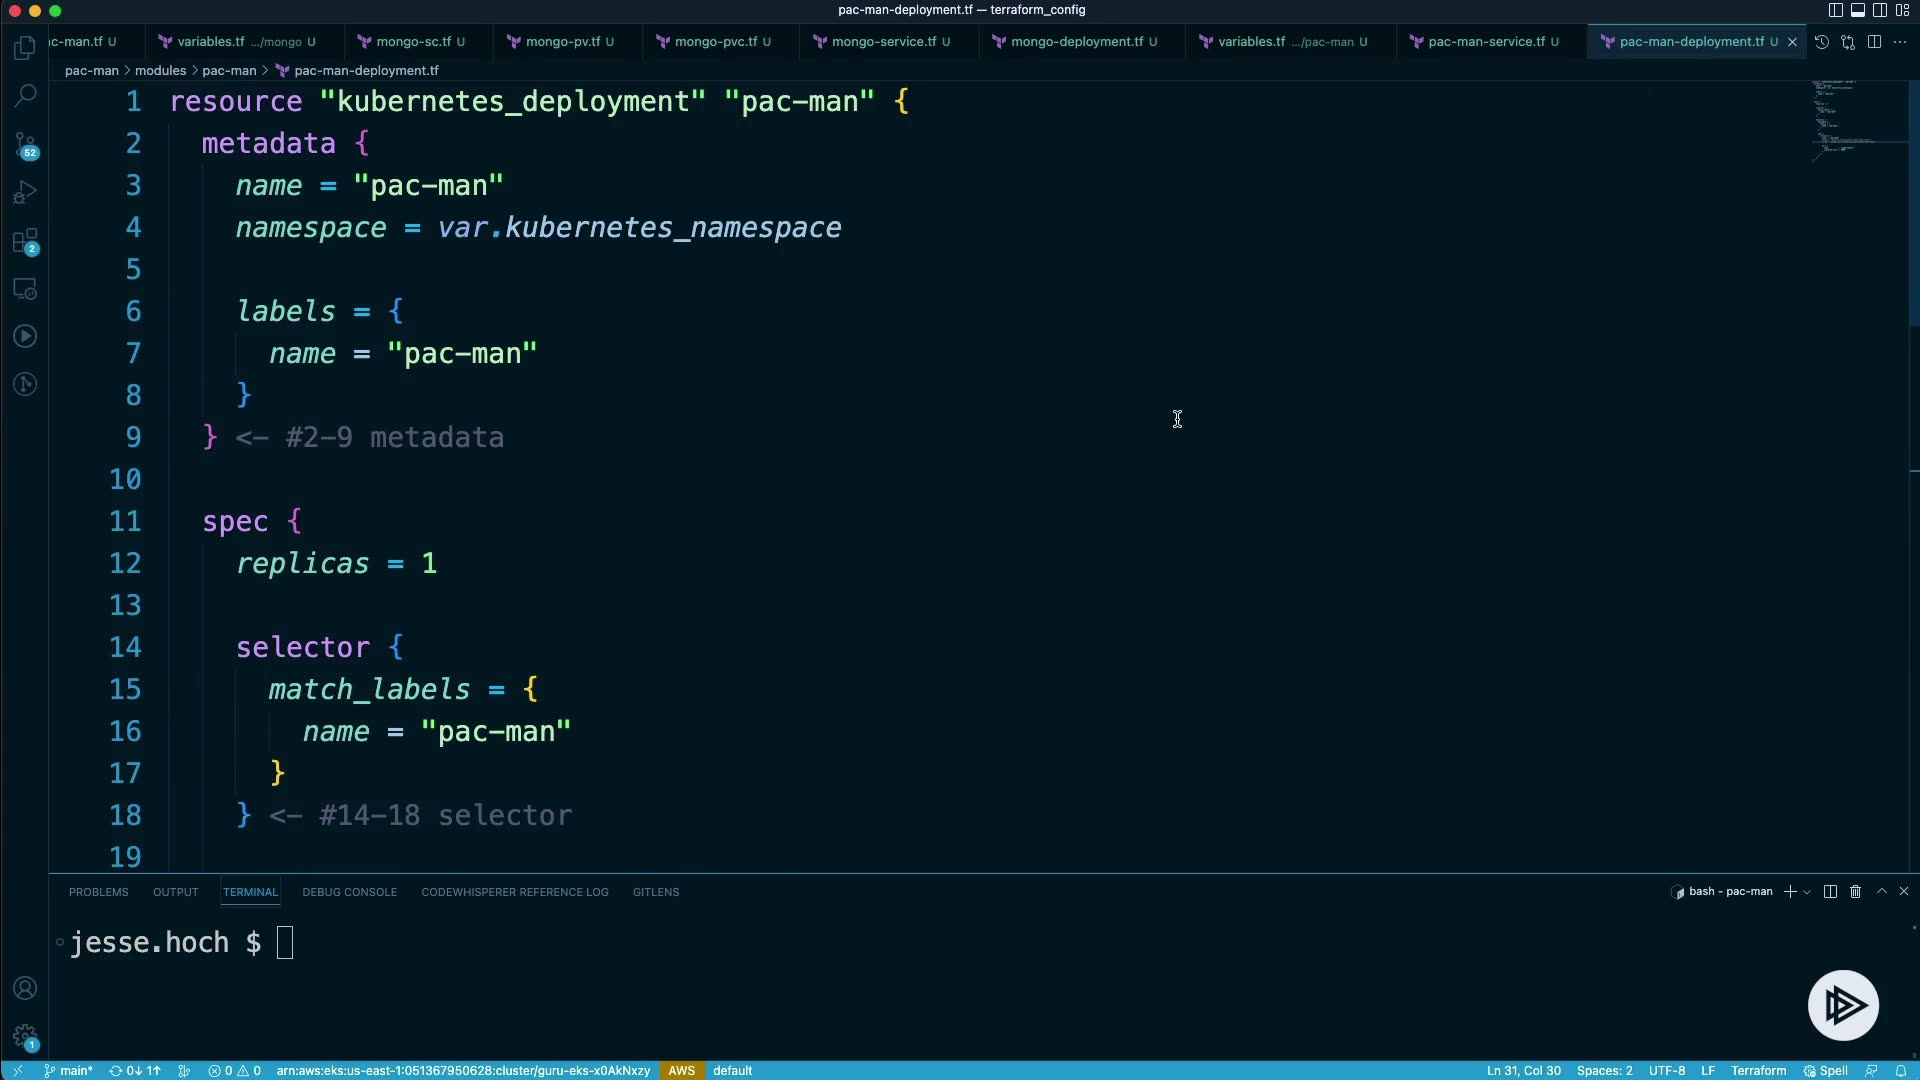
Task: Click the main branch in status bar
Action: tap(68, 1070)
